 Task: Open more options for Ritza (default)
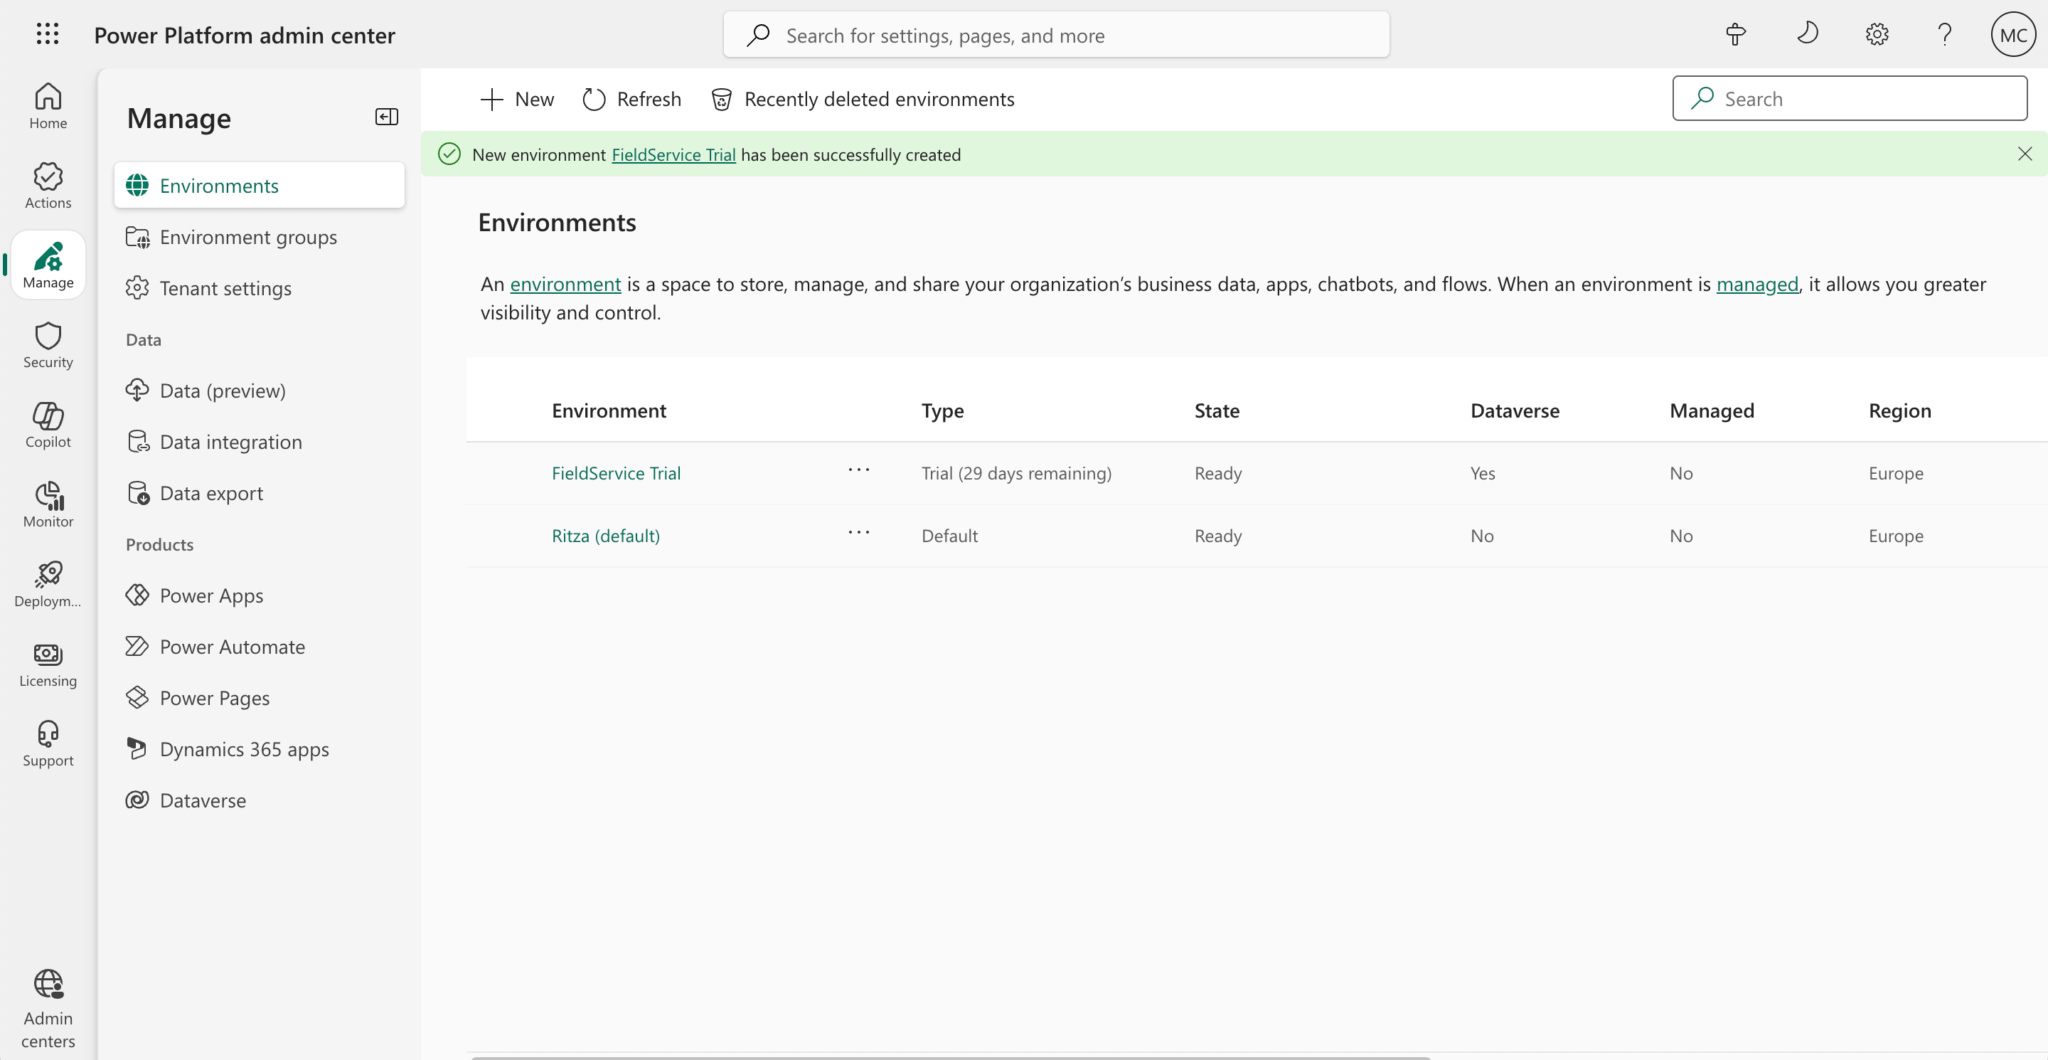[858, 533]
